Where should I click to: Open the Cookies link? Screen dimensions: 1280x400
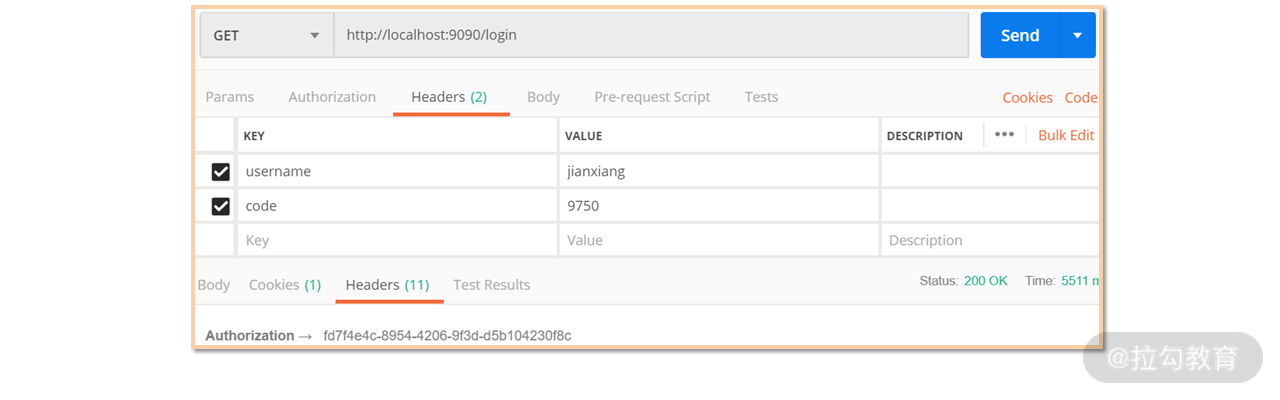point(1027,98)
